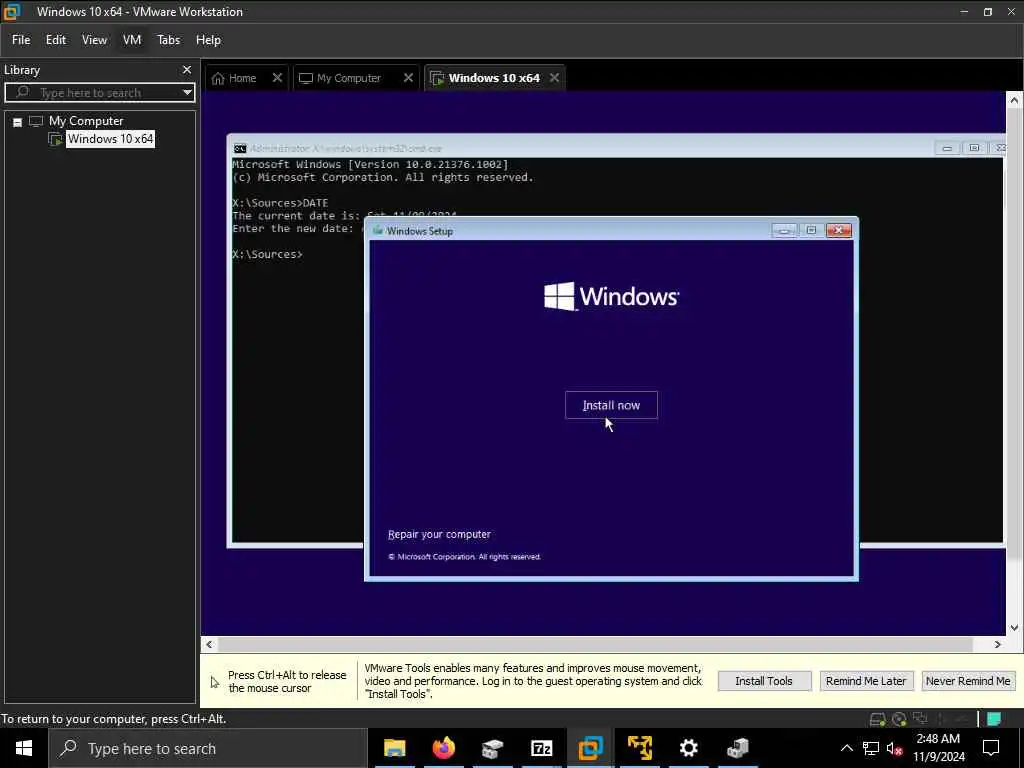Viewport: 1024px width, 768px height.
Task: Open the Edit menu
Action: click(x=56, y=40)
